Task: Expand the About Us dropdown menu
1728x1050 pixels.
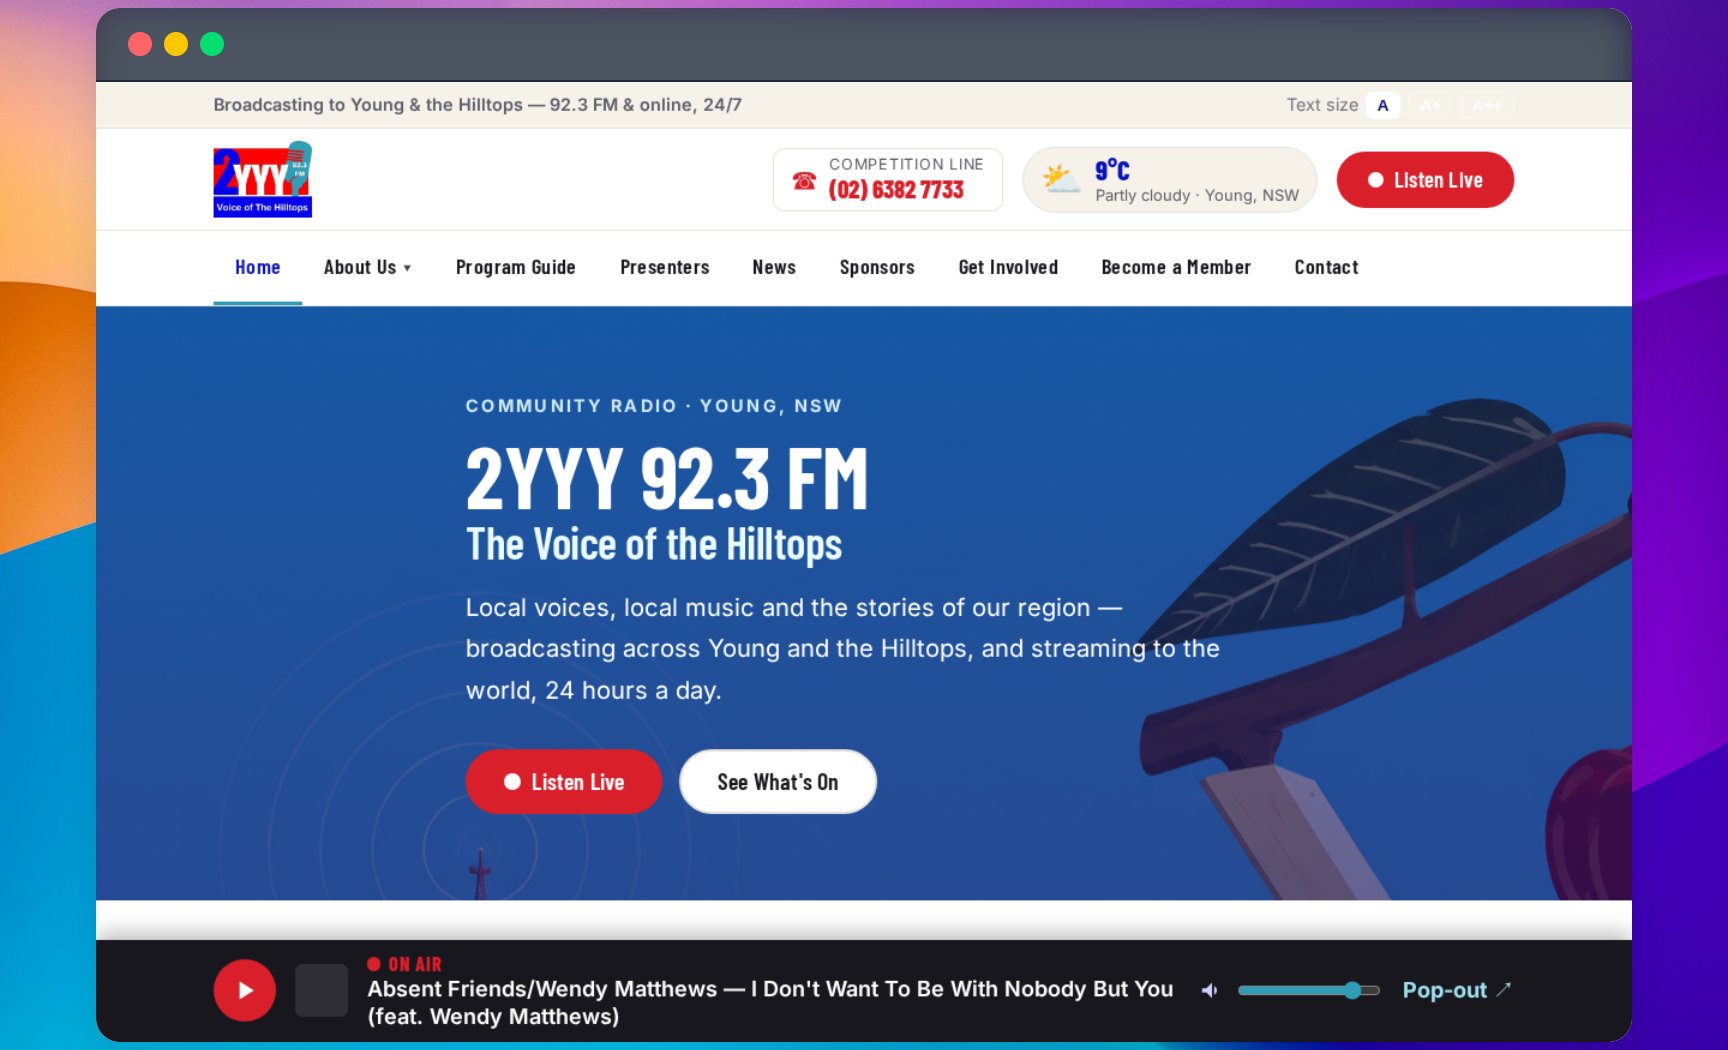Action: [x=367, y=267]
